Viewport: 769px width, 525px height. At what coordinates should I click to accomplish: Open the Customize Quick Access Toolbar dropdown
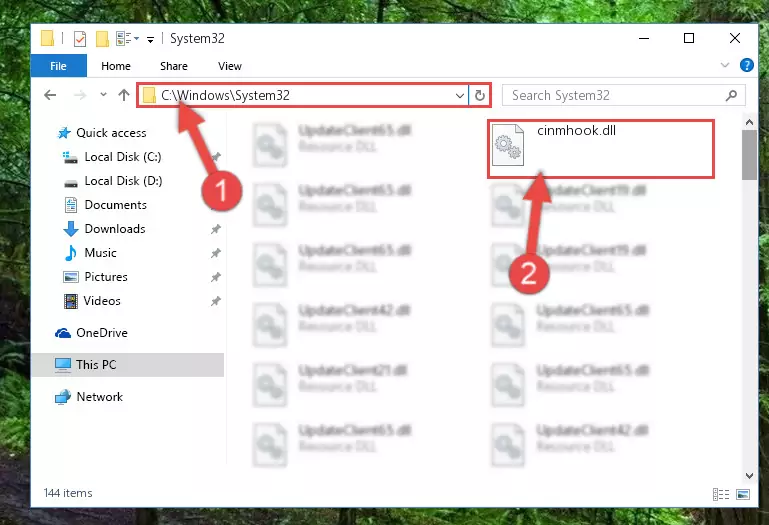tap(150, 39)
